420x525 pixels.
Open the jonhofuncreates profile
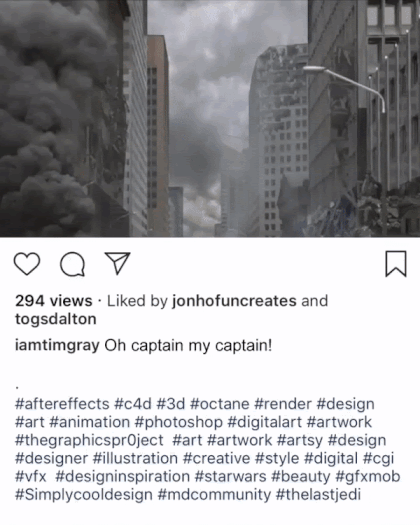click(x=234, y=301)
